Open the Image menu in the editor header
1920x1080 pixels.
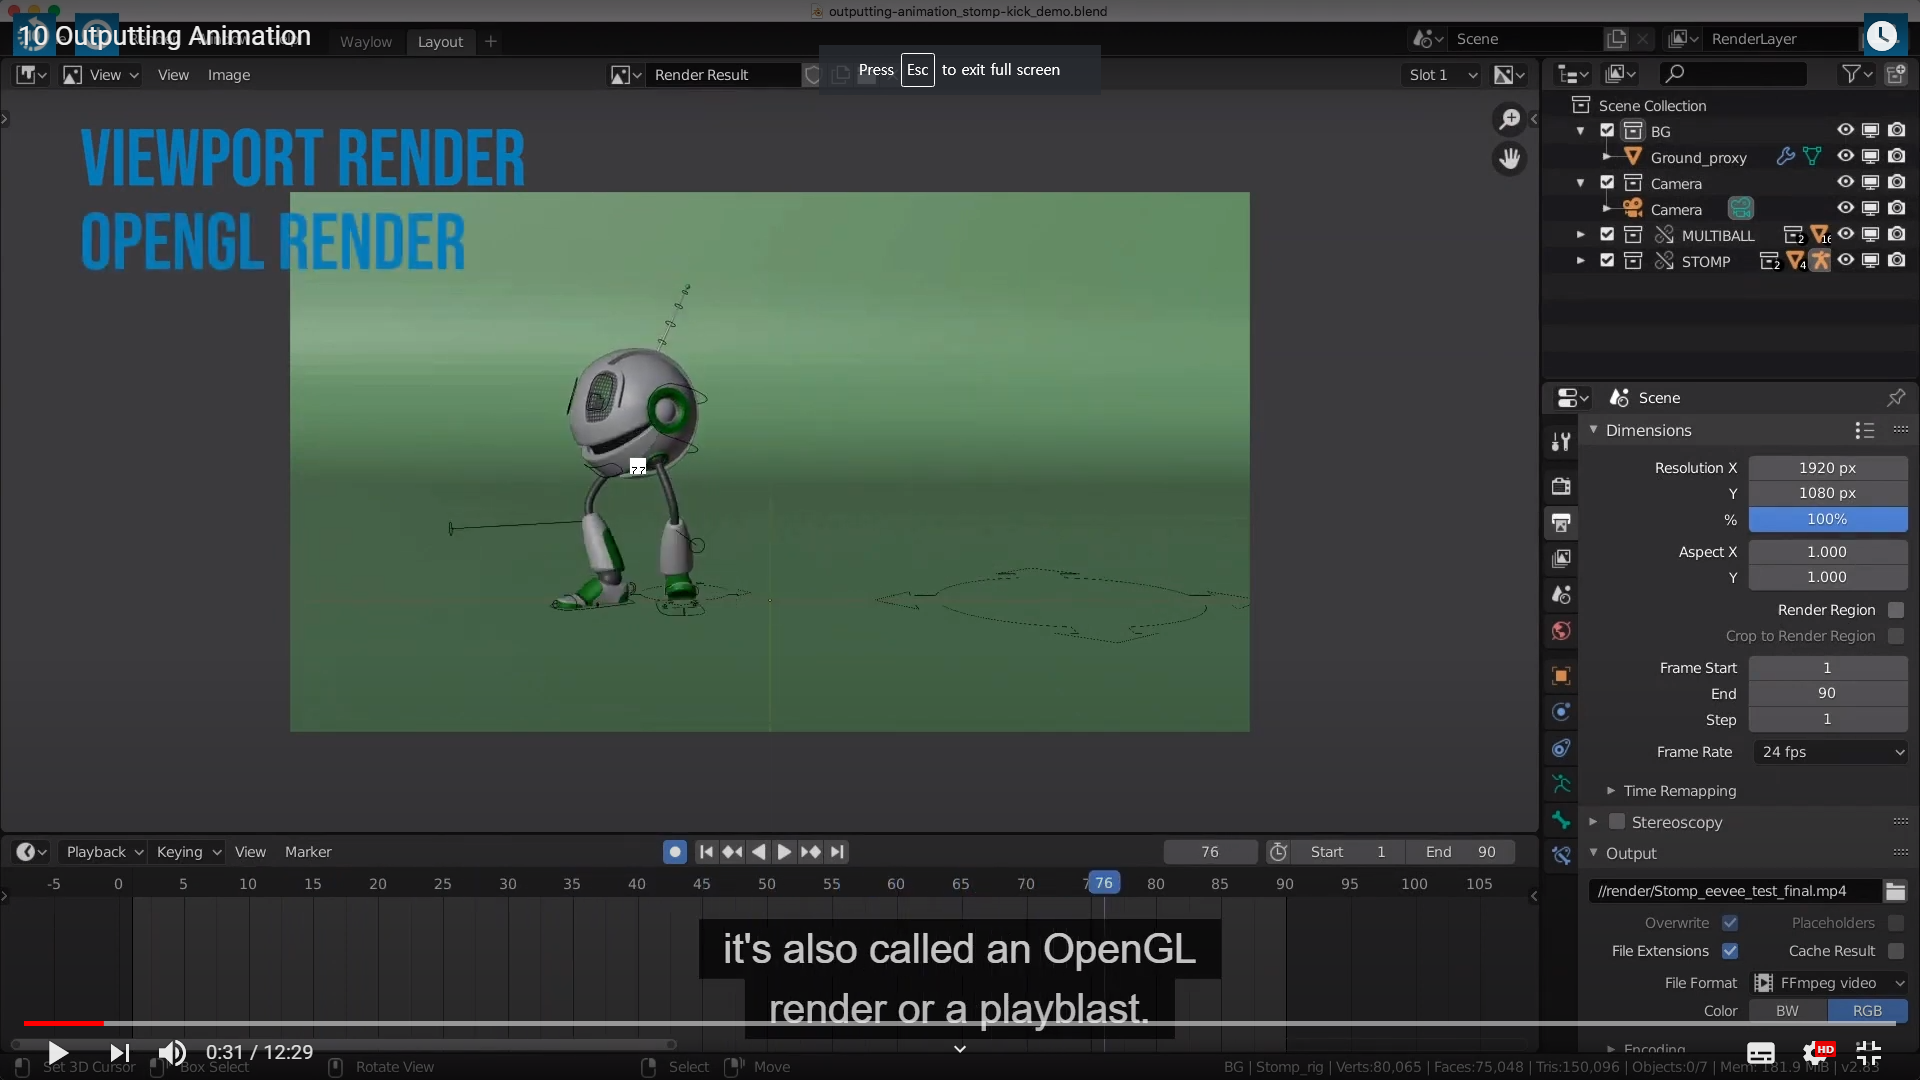(228, 75)
